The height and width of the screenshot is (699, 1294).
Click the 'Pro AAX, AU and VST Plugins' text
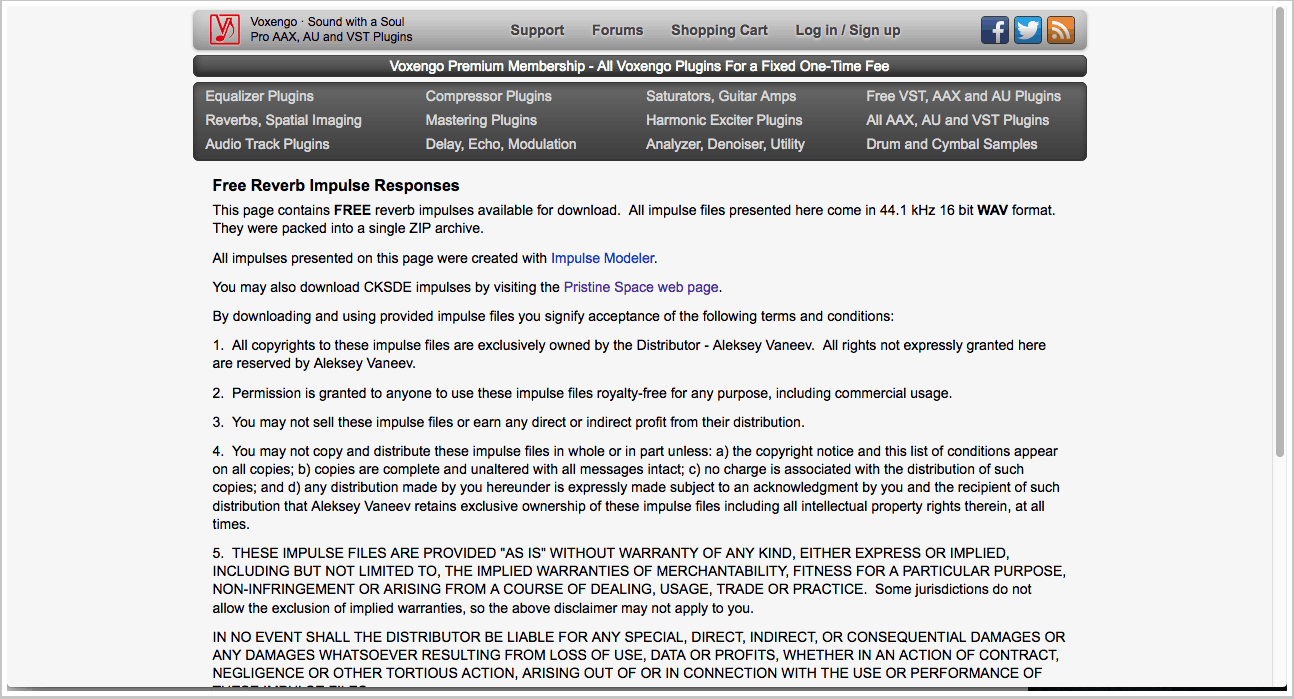(331, 37)
